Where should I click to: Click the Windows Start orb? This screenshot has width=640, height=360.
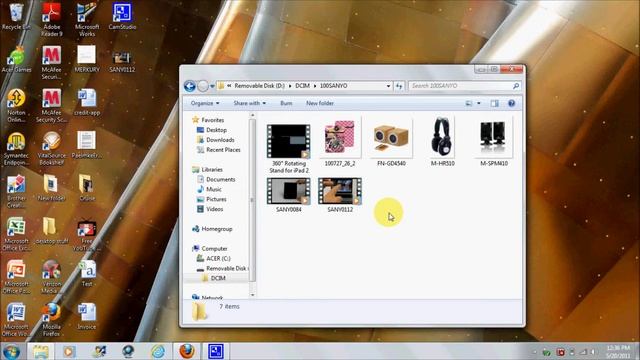(x=11, y=351)
